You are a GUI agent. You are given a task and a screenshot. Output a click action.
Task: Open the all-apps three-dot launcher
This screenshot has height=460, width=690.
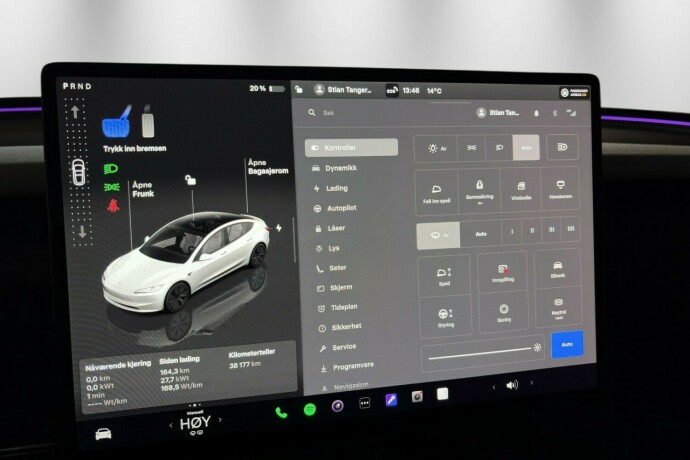(x=365, y=403)
